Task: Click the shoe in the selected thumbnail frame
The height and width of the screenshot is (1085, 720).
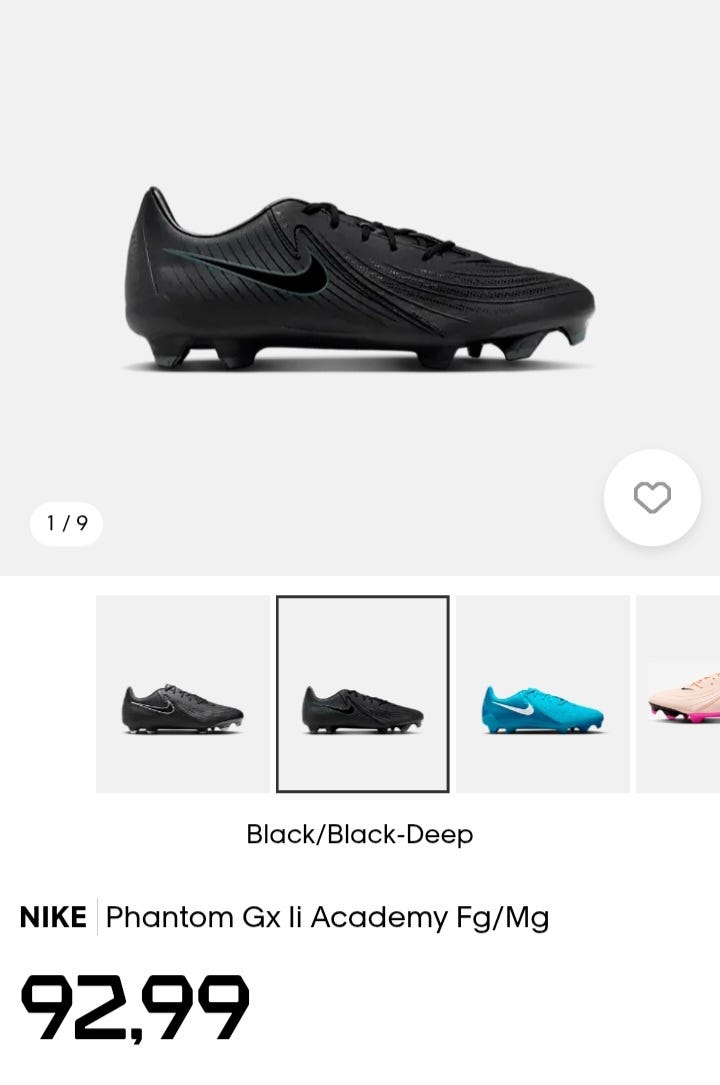Action: 362,709
